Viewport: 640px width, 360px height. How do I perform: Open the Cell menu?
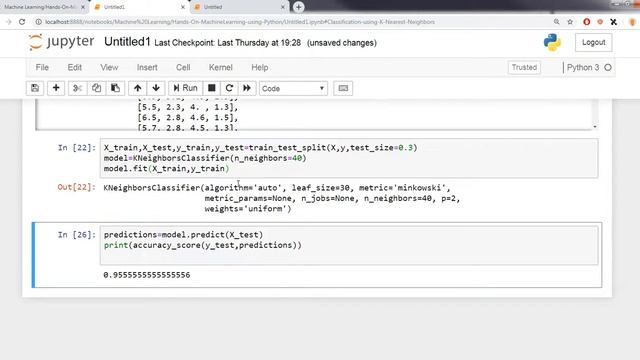[x=183, y=67]
